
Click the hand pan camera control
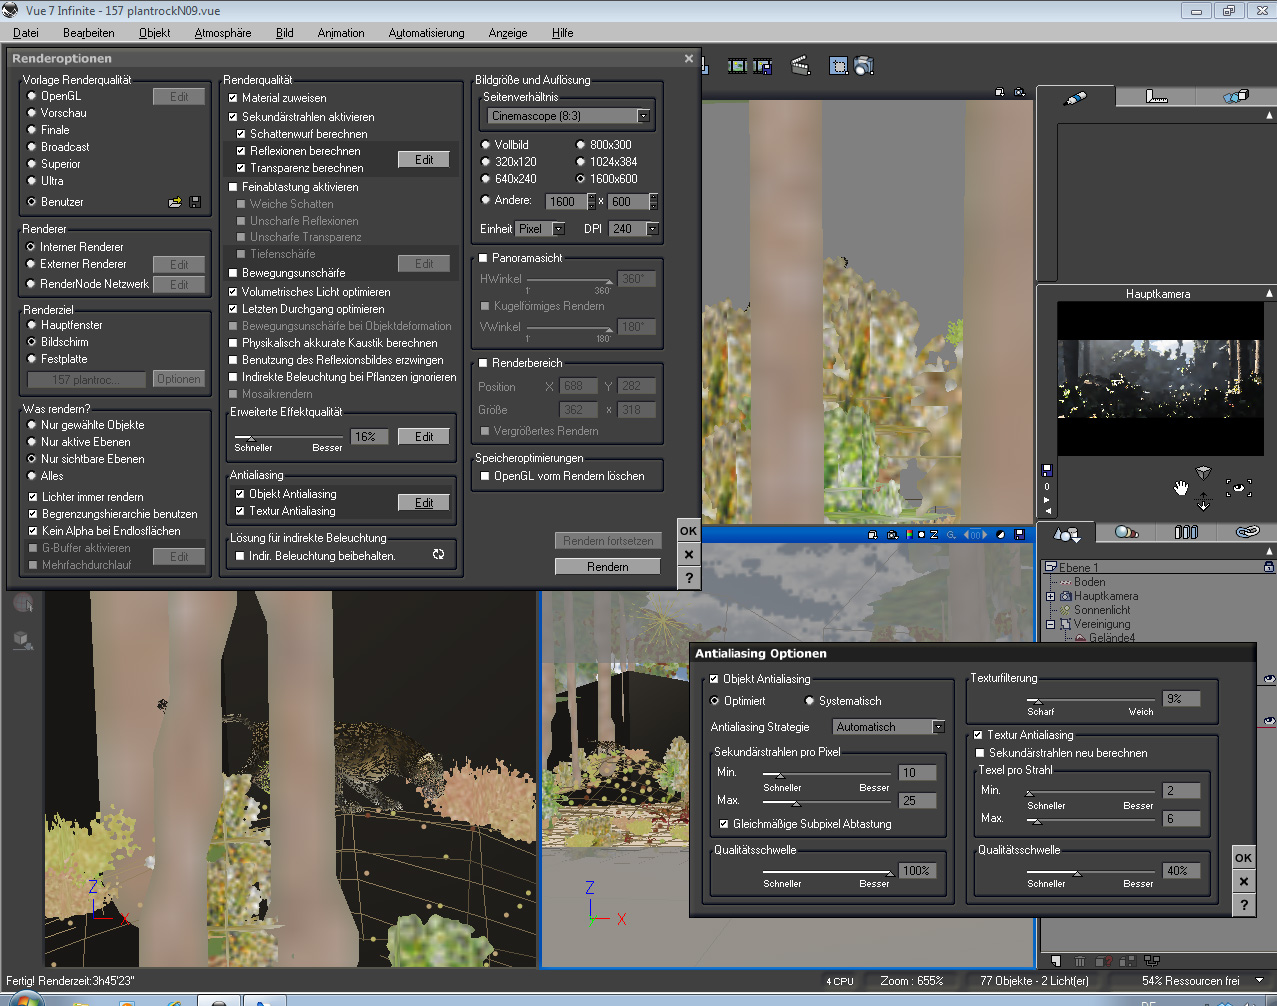(1181, 489)
